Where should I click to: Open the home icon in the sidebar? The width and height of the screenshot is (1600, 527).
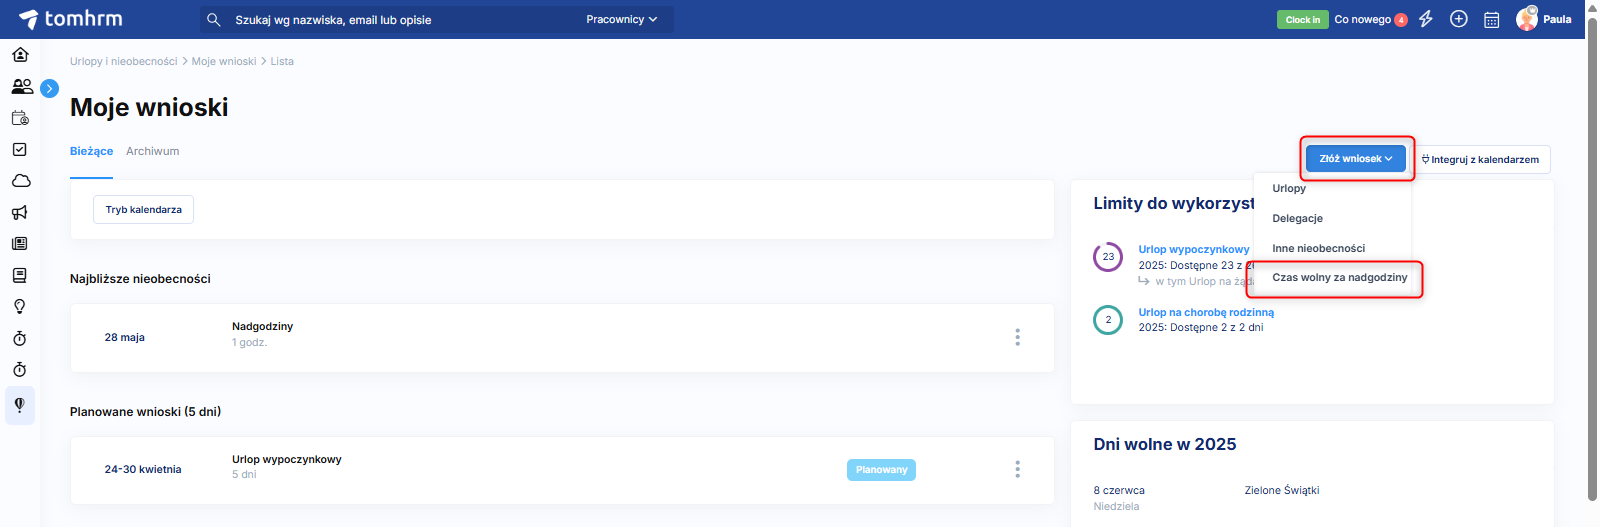click(20, 54)
